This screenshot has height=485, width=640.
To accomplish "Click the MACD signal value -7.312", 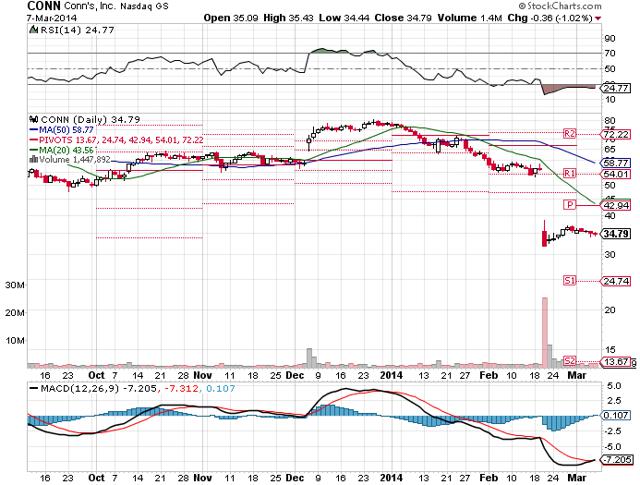I will pos(181,389).
